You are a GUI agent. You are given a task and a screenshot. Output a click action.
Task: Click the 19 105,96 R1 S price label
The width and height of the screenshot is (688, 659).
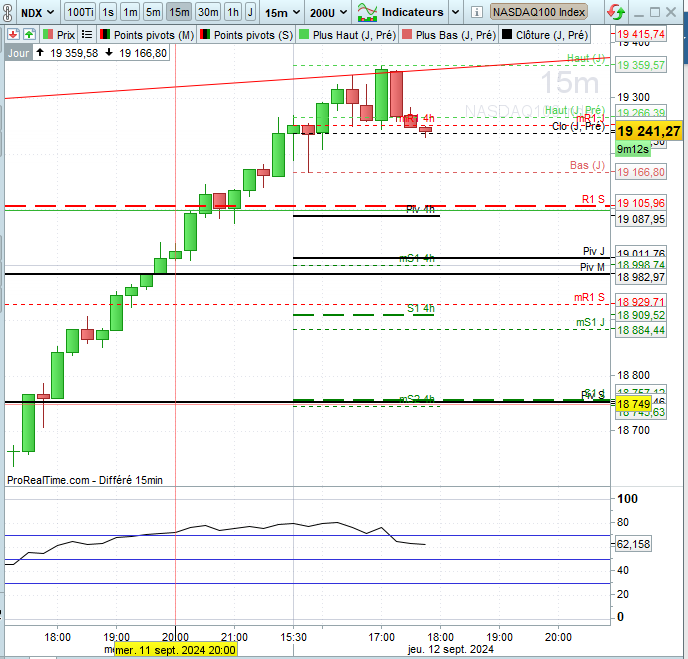pos(641,203)
